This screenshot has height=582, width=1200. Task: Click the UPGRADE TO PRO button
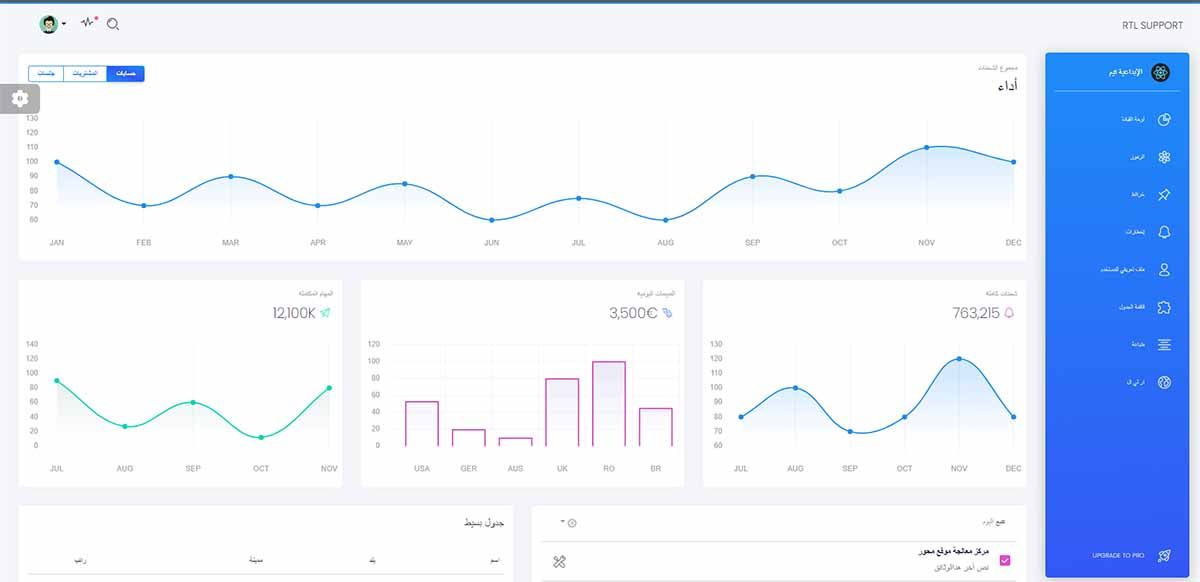click(1115, 555)
